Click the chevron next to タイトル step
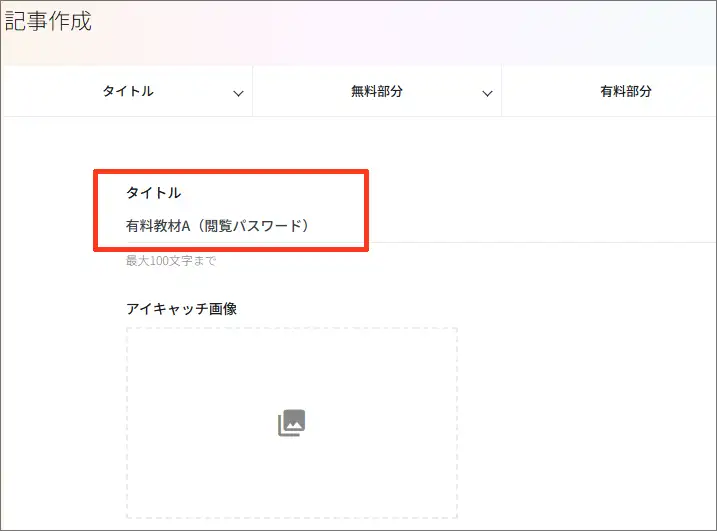This screenshot has height=531, width=717. (238, 93)
